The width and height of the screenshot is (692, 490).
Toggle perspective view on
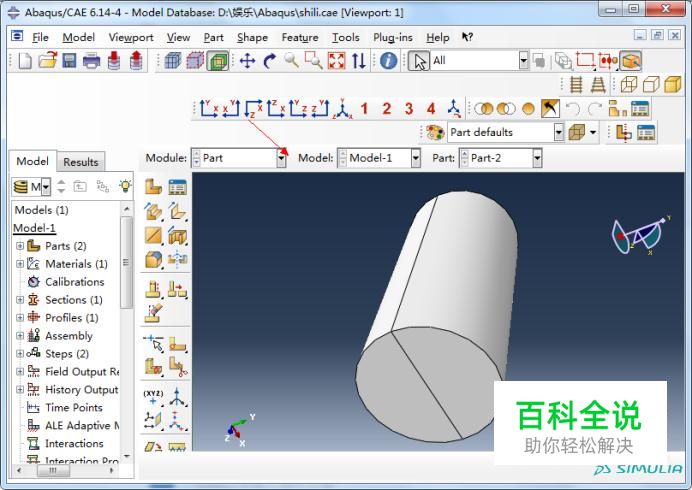[598, 84]
